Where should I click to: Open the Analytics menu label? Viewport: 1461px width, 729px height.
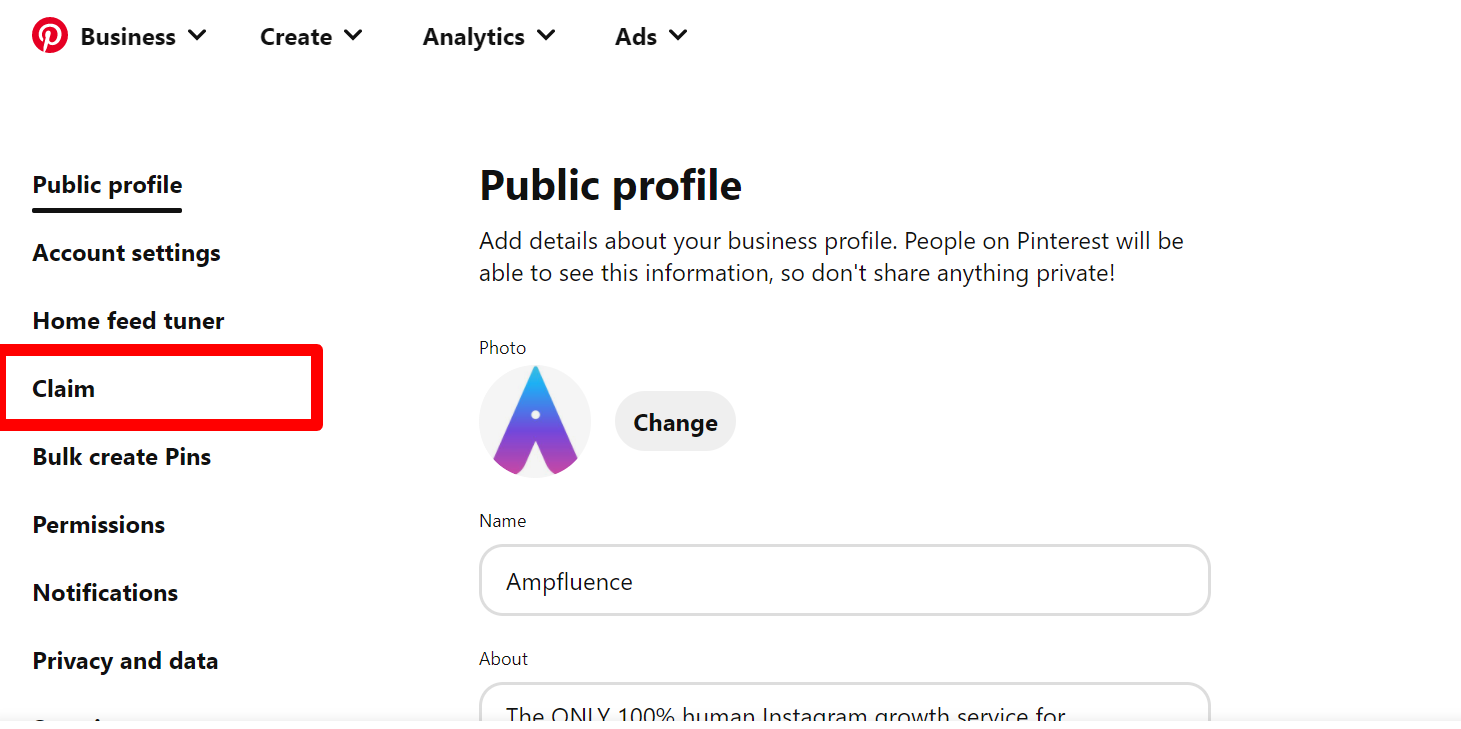[473, 37]
